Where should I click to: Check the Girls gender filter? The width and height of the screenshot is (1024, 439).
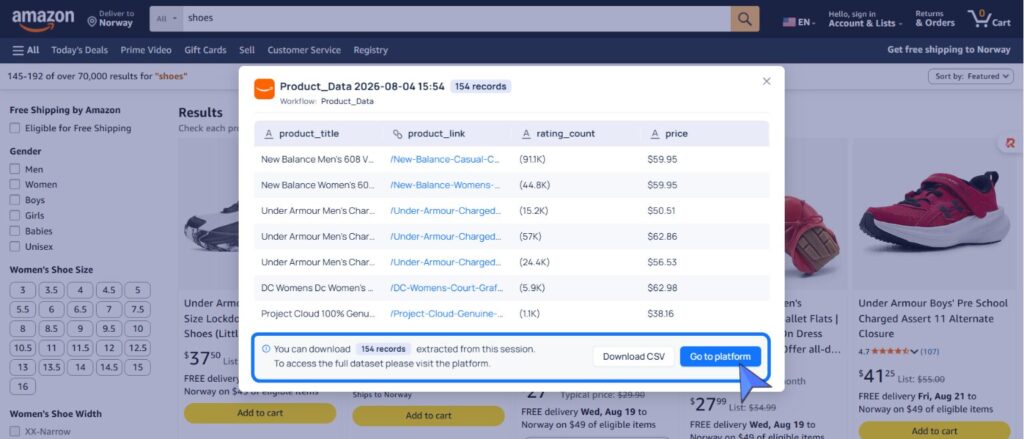pos(14,216)
